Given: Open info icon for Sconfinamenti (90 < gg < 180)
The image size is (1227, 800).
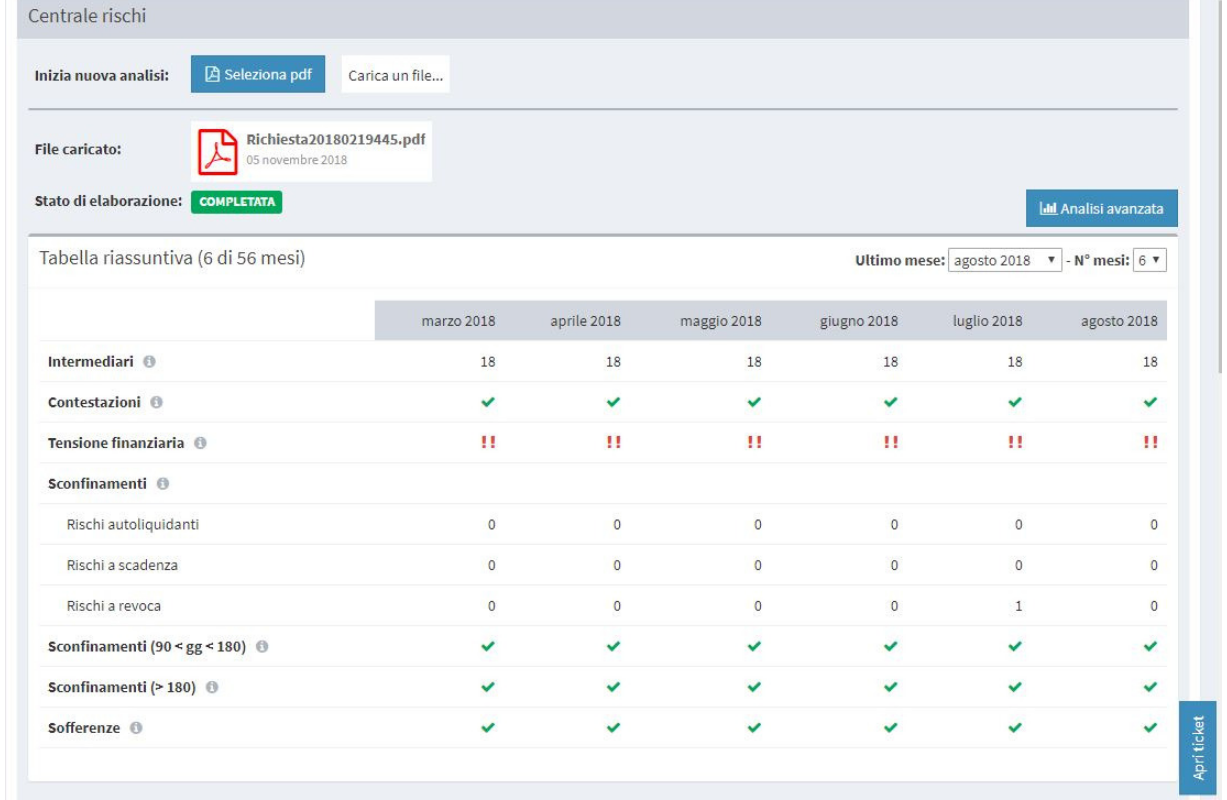Looking at the screenshot, I should click(262, 647).
